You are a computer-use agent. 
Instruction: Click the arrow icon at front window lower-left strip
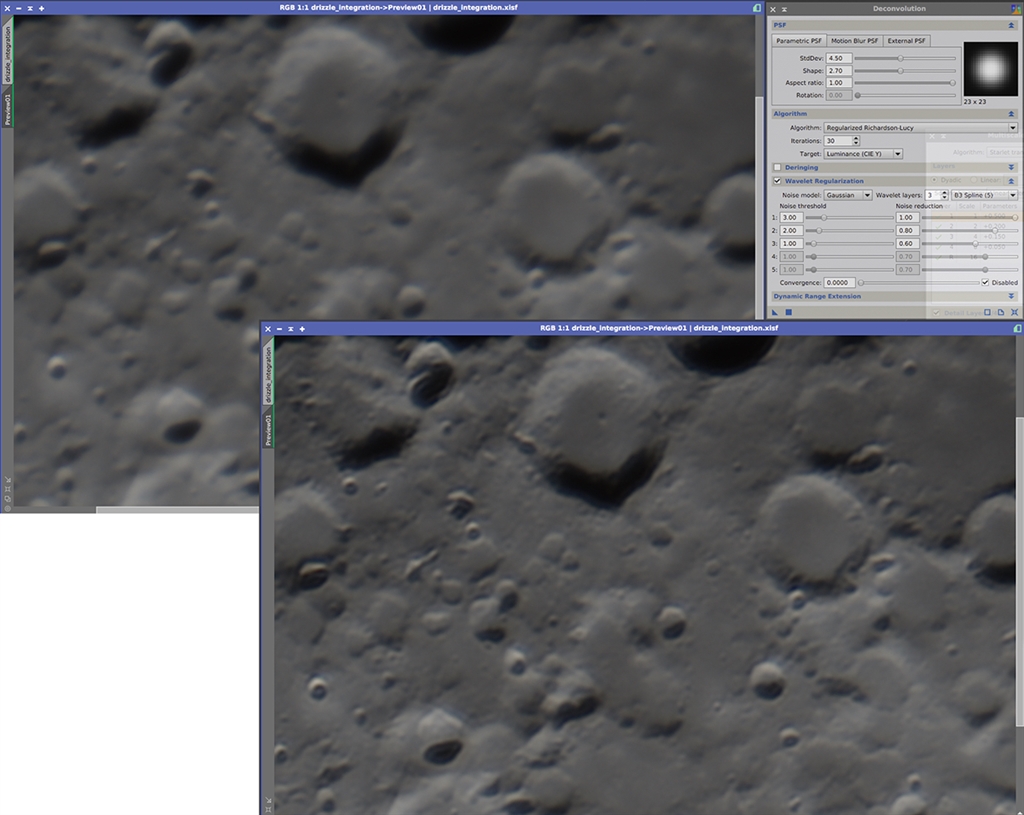pos(268,799)
